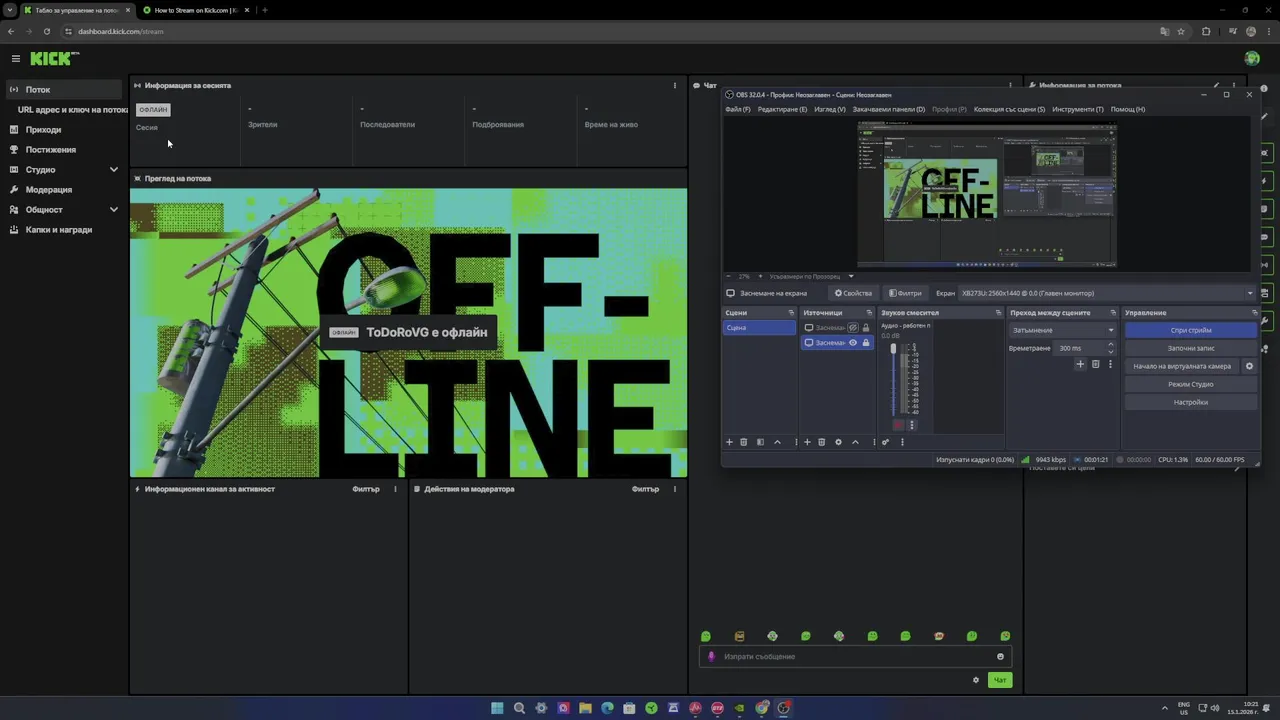1280x720 pixels.
Task: Click Филтър in moderator actions panel
Action: pyautogui.click(x=645, y=489)
